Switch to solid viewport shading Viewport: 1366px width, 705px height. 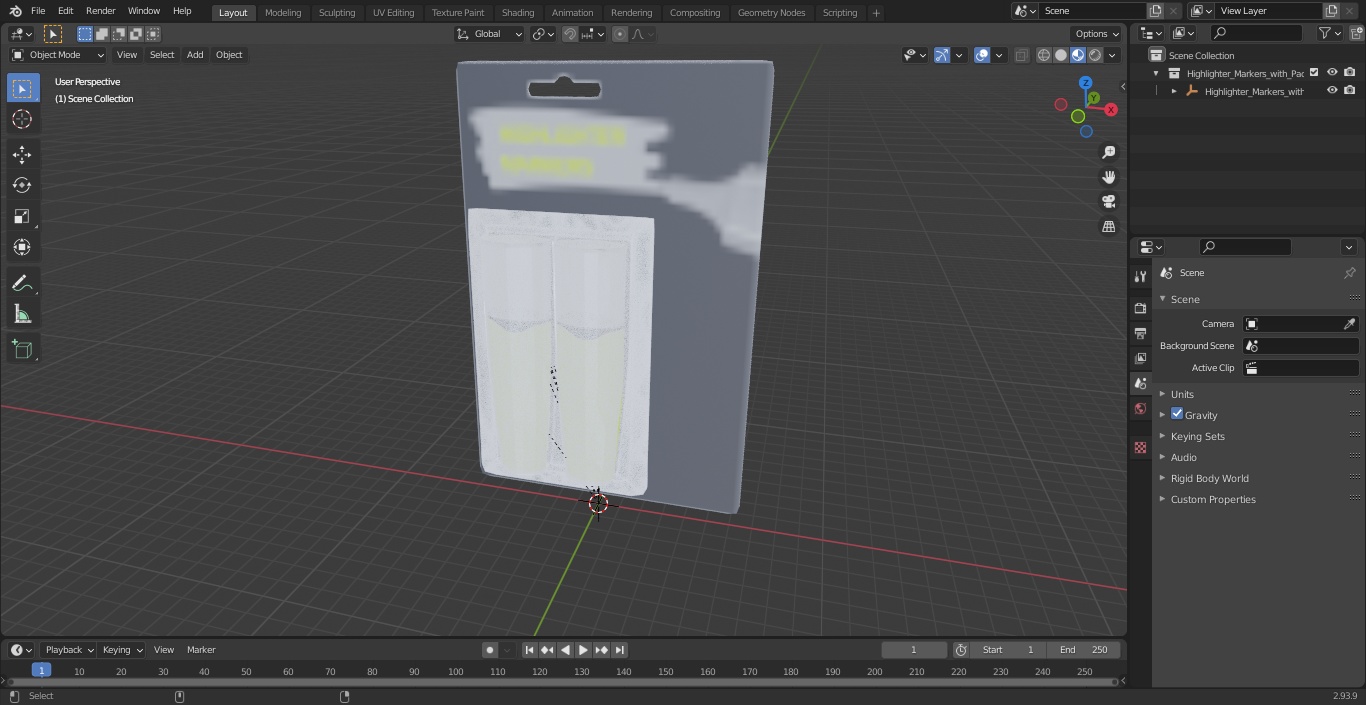click(x=1061, y=55)
